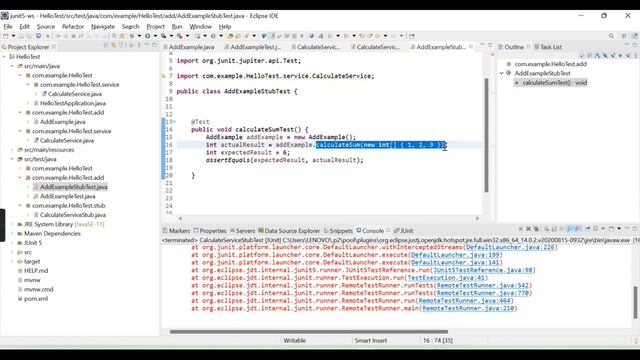Open the Debug button dropdown arrow

click(x=139, y=36)
